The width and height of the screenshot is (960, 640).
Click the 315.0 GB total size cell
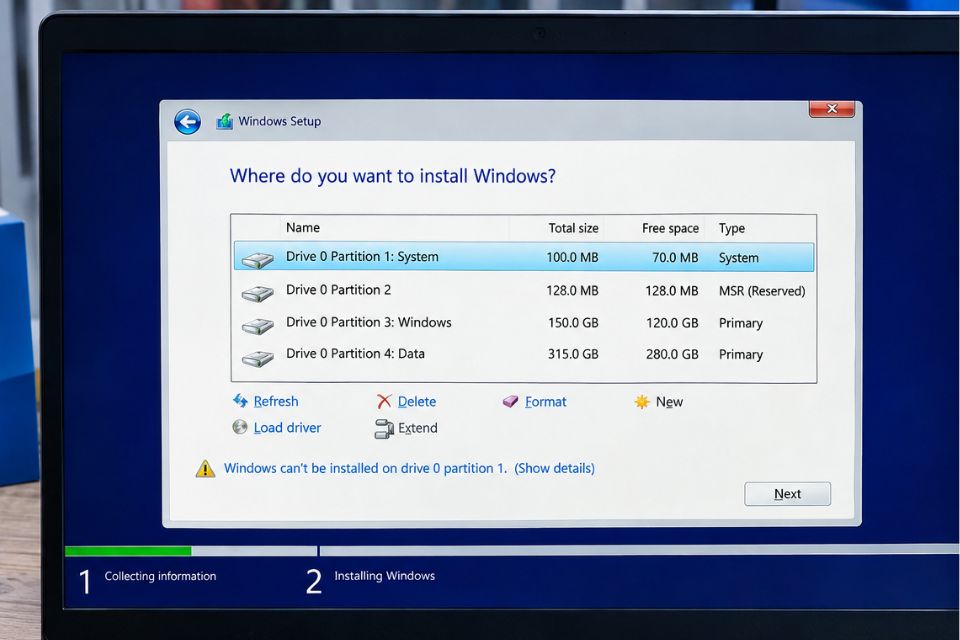coord(573,354)
